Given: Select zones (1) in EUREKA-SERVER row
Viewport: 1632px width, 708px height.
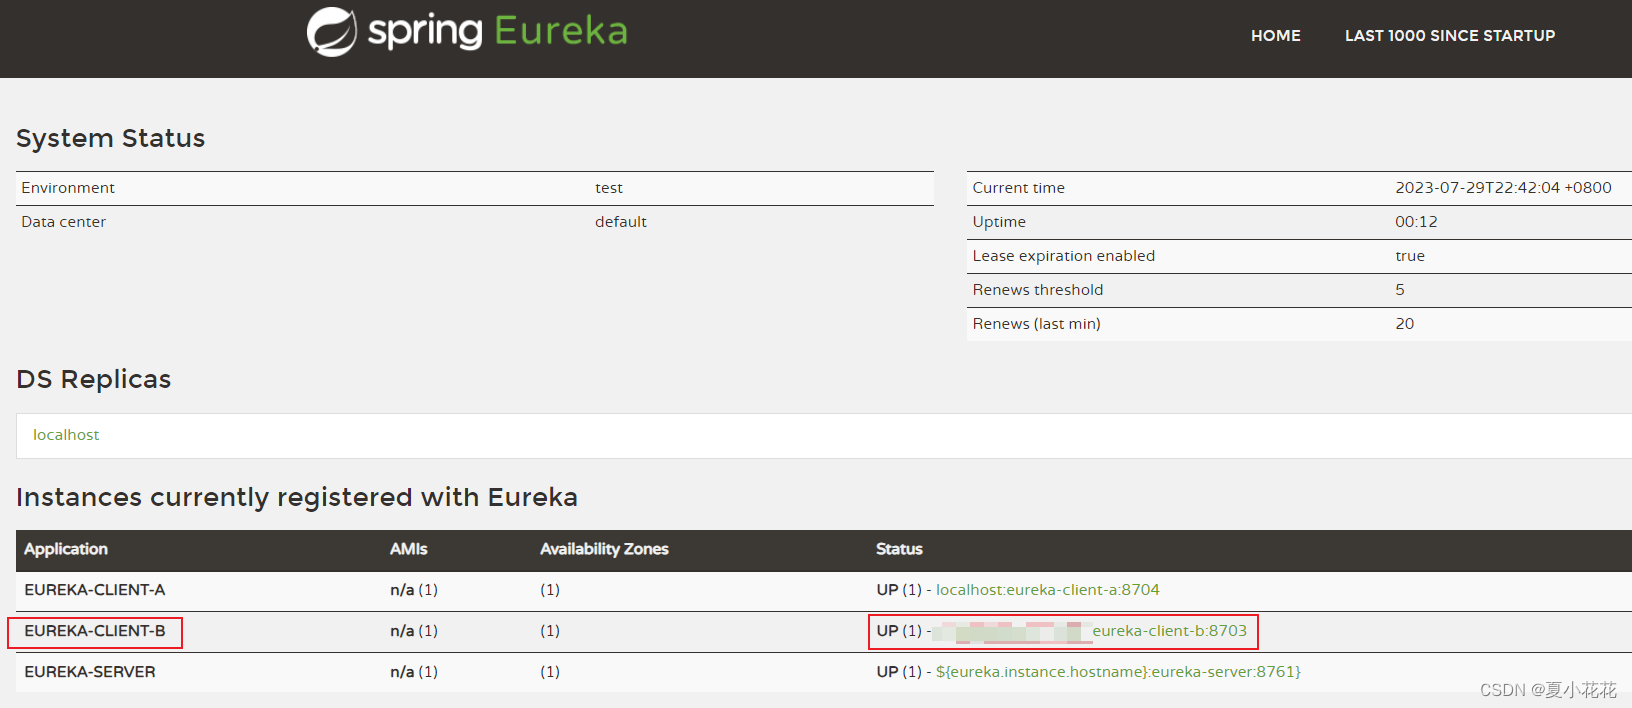Looking at the screenshot, I should coord(550,672).
